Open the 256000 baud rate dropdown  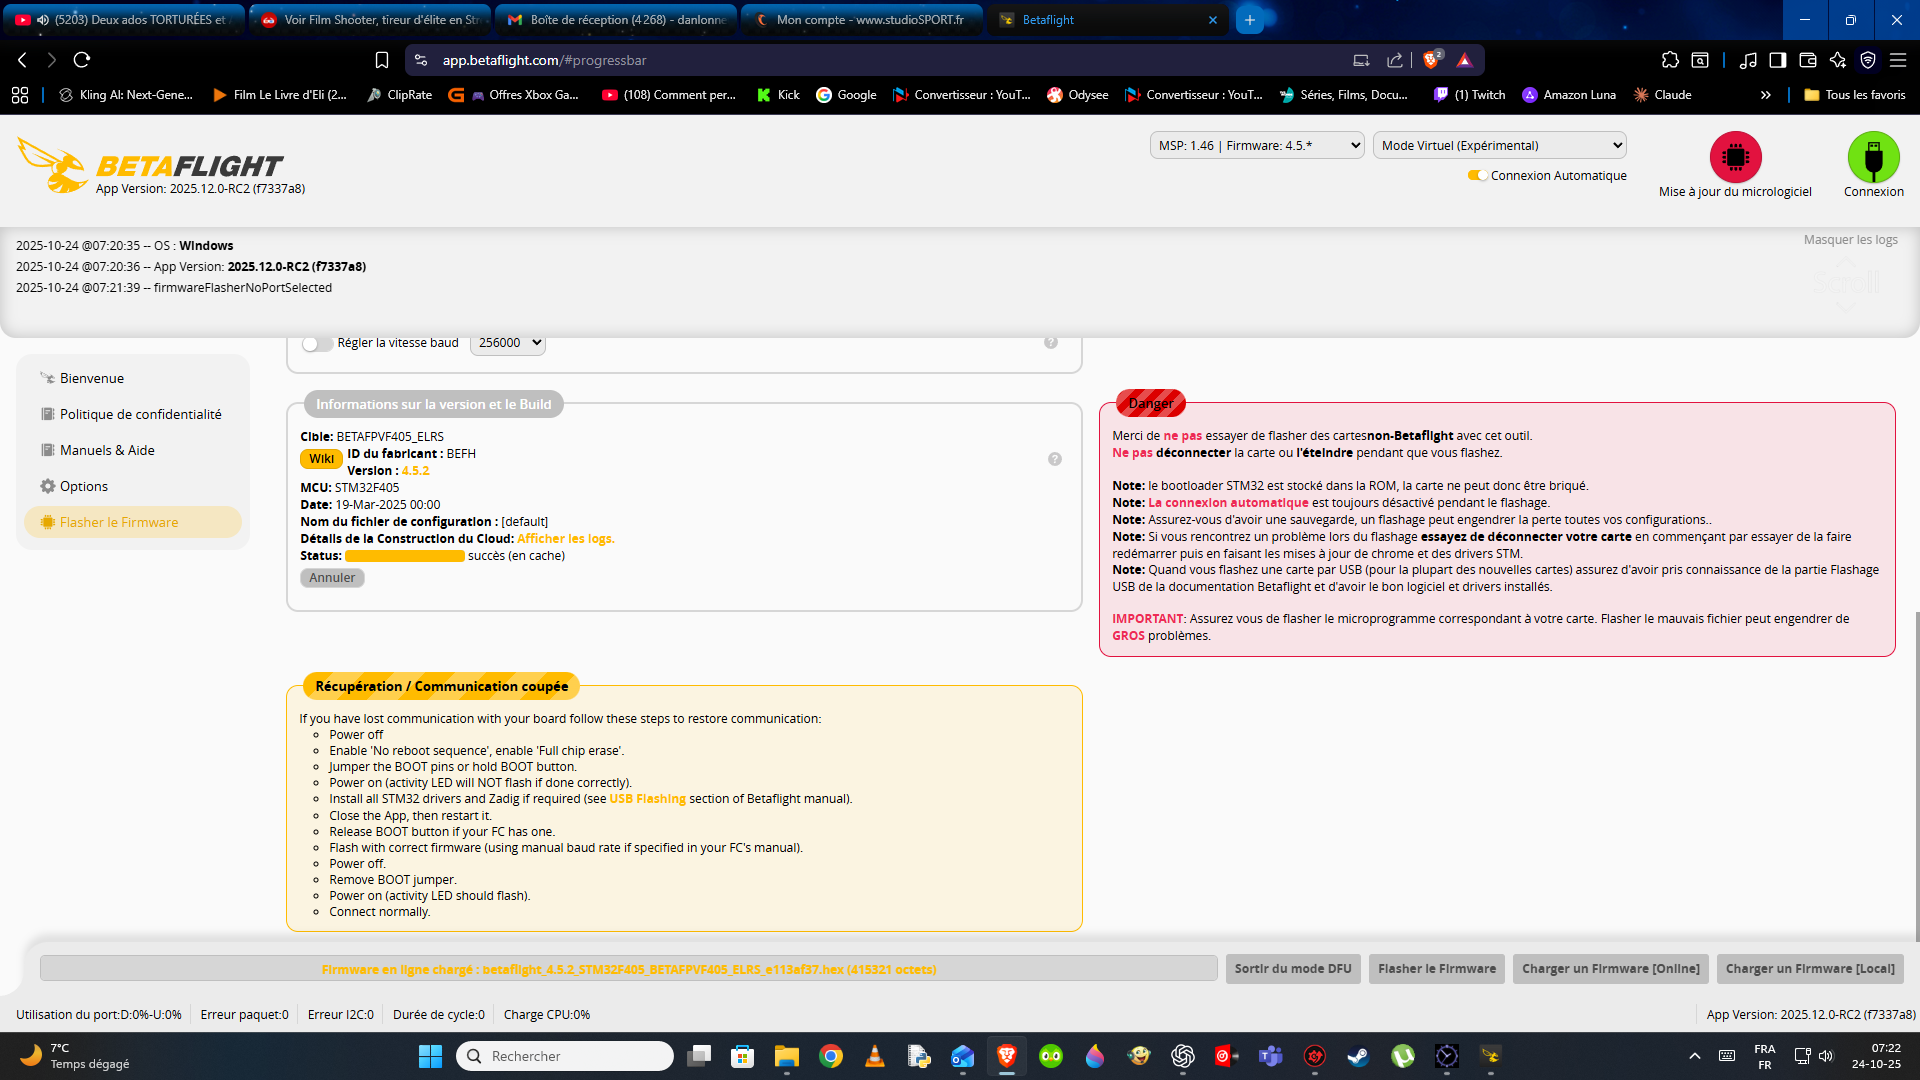(x=508, y=343)
